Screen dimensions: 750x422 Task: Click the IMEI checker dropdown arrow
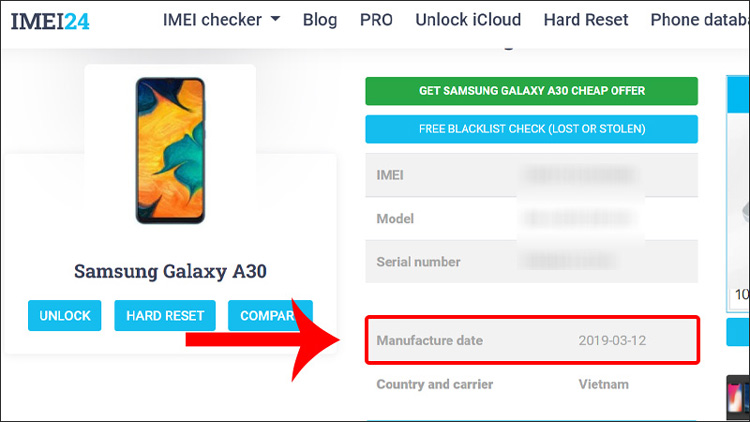tap(275, 19)
